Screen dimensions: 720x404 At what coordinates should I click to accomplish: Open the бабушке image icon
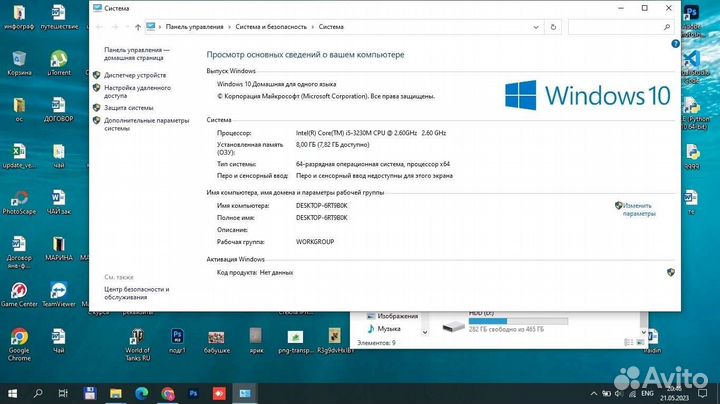click(217, 342)
